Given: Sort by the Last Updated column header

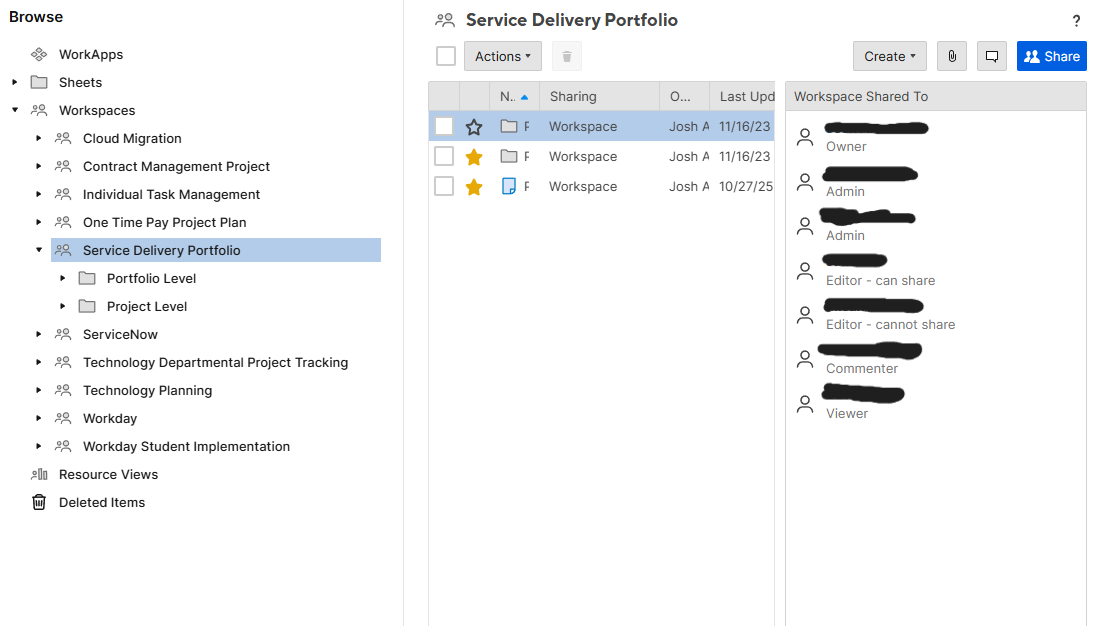Looking at the screenshot, I should coord(742,96).
